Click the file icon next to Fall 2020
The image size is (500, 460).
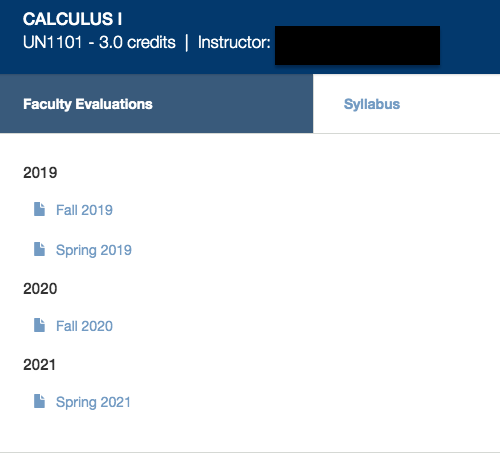[x=39, y=325]
